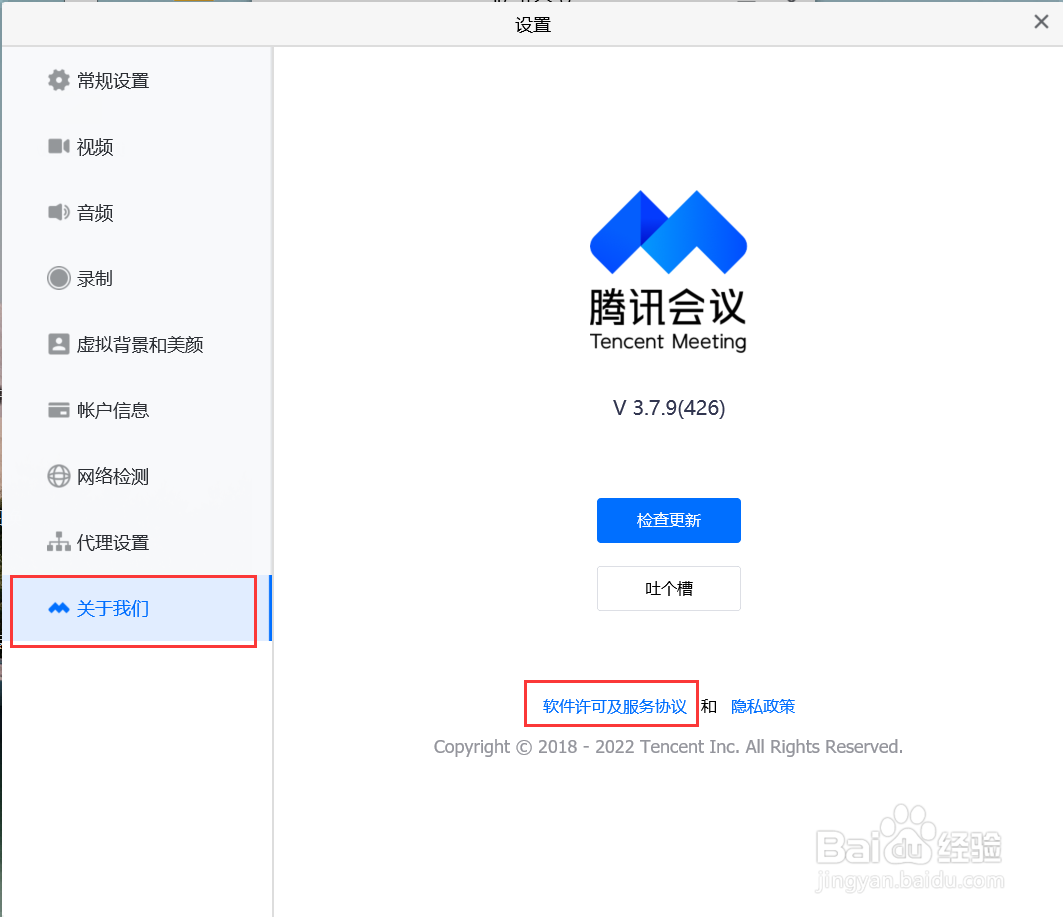Open the 常规设置 settings tab
The height and width of the screenshot is (917, 1063).
137,81
